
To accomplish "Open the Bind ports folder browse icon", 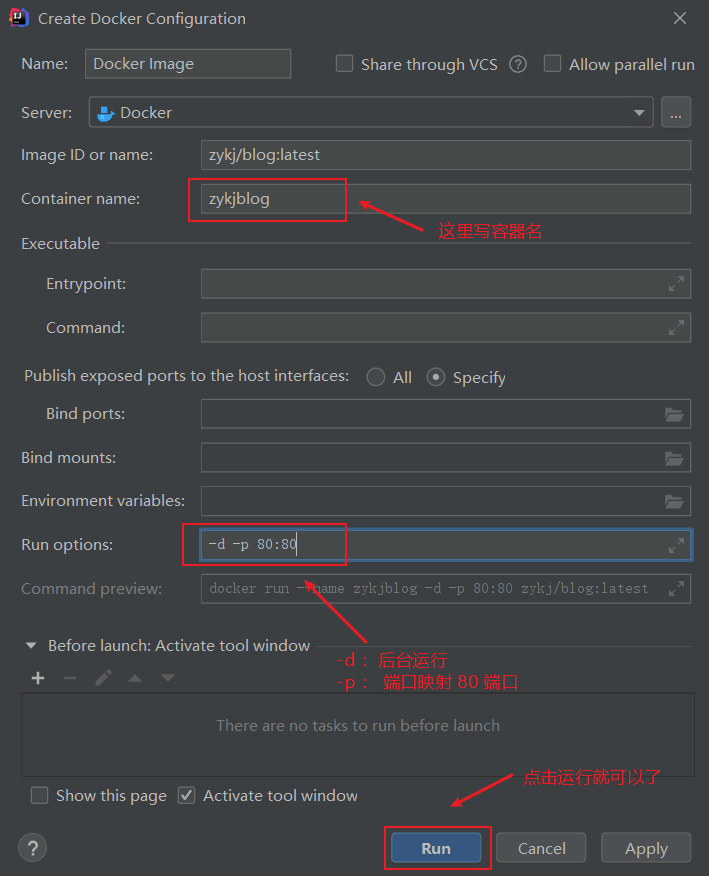I will tap(674, 415).
